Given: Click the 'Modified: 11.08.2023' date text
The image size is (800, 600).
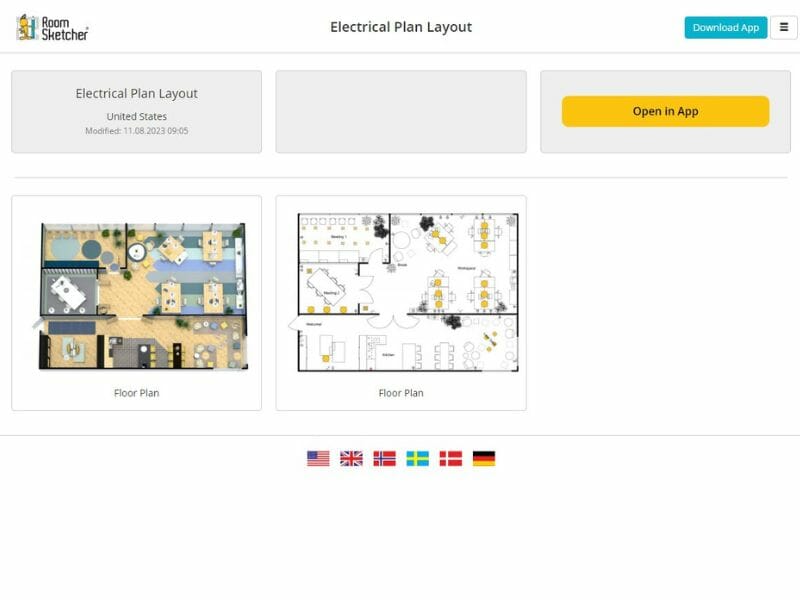Looking at the screenshot, I should 136,129.
